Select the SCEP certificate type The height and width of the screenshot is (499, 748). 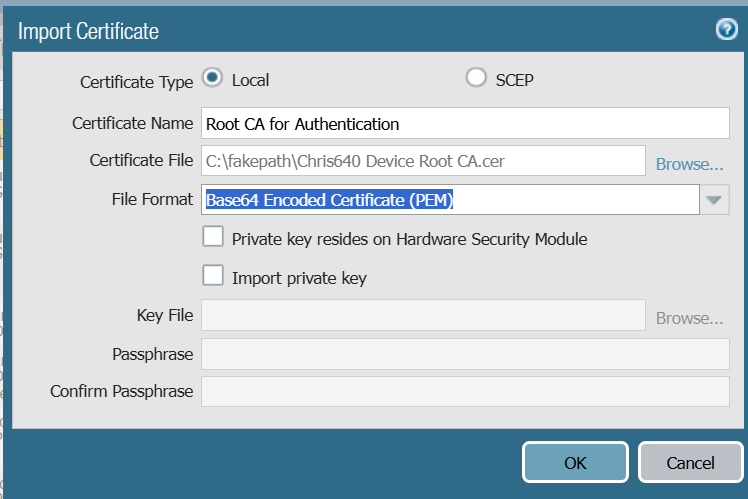tap(476, 79)
